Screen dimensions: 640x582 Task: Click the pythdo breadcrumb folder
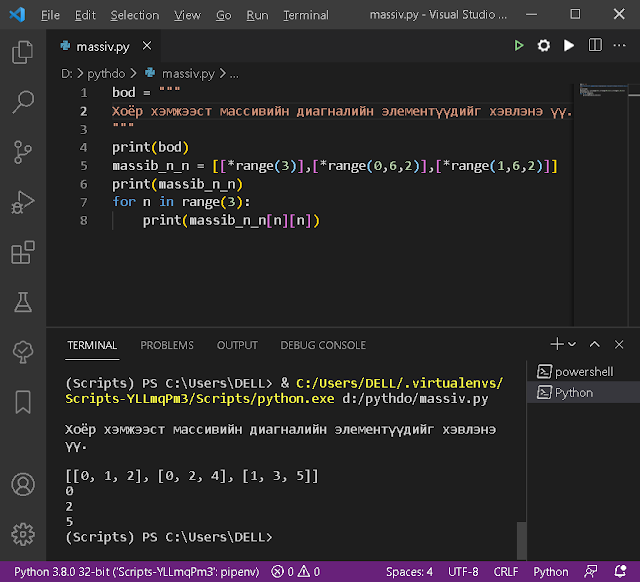click(x=106, y=74)
